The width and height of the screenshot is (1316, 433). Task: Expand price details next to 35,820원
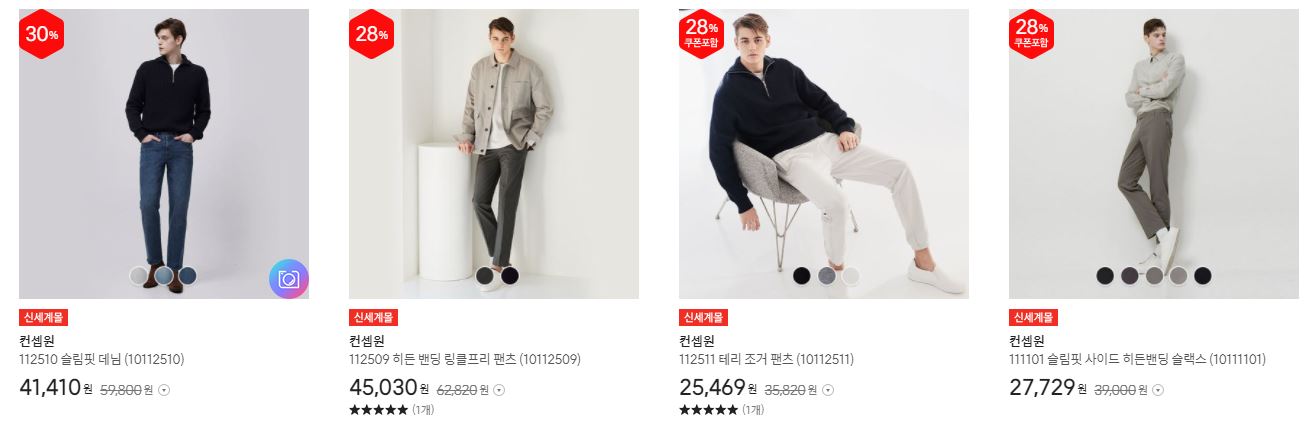[828, 390]
